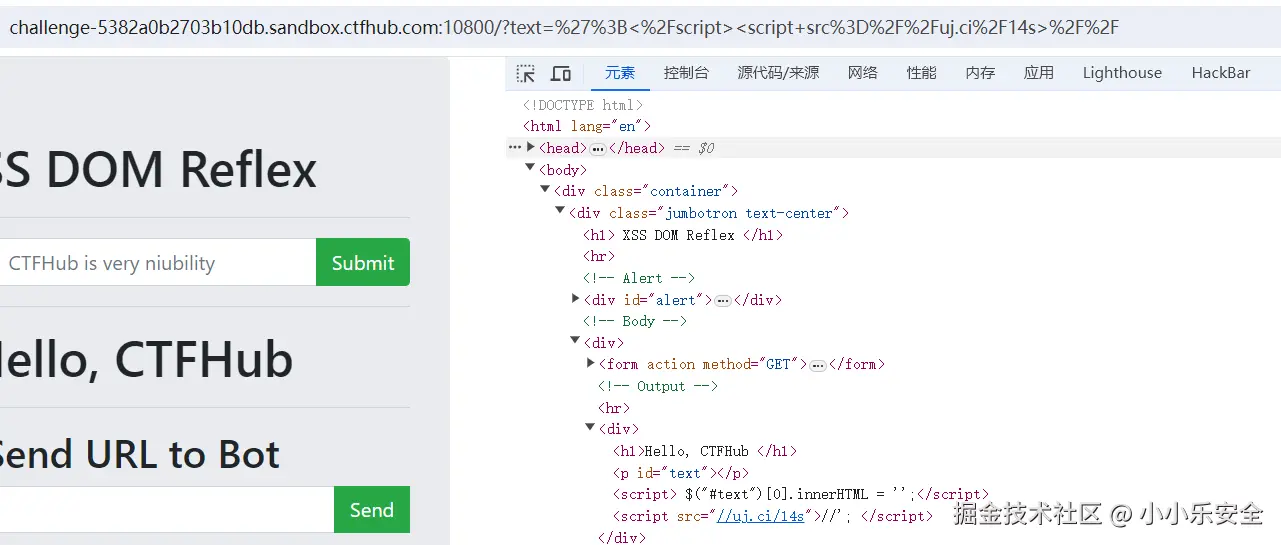Screen dimensions: 1281x545
Task: Expand the div id alert node
Action: coord(575,298)
